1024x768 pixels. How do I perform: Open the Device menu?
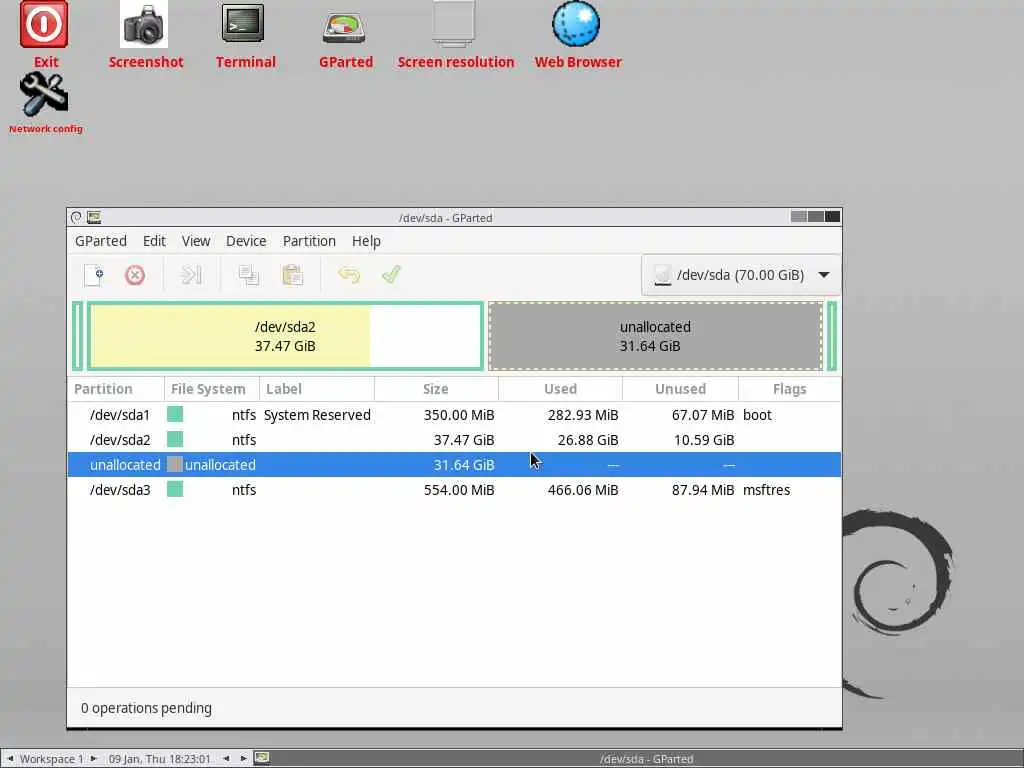click(x=246, y=241)
